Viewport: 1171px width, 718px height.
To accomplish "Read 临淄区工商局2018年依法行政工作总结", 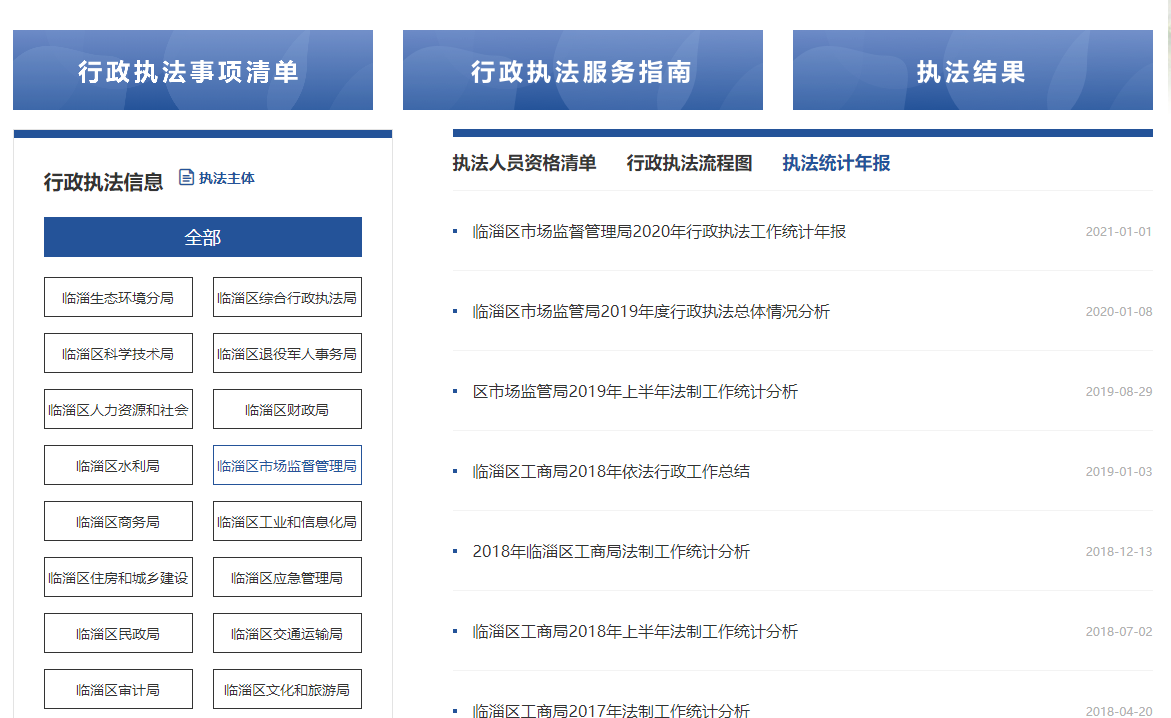I will (611, 472).
